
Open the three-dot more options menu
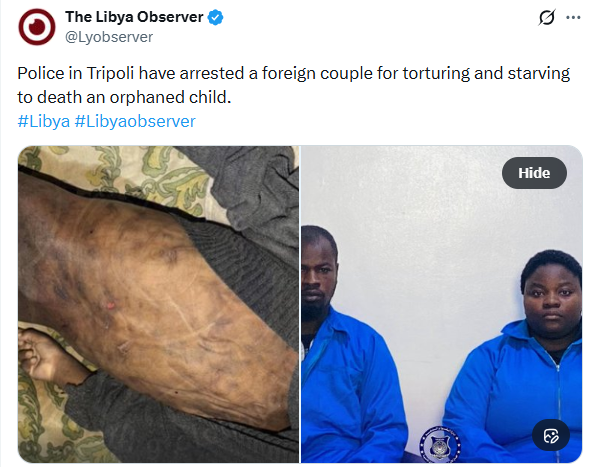coord(573,17)
